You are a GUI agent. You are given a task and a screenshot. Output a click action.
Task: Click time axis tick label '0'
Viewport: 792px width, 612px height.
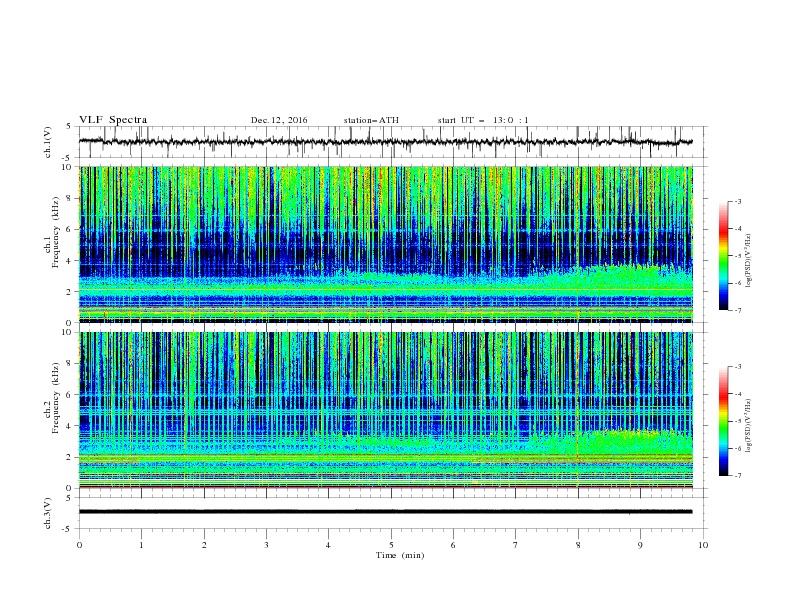(x=79, y=545)
